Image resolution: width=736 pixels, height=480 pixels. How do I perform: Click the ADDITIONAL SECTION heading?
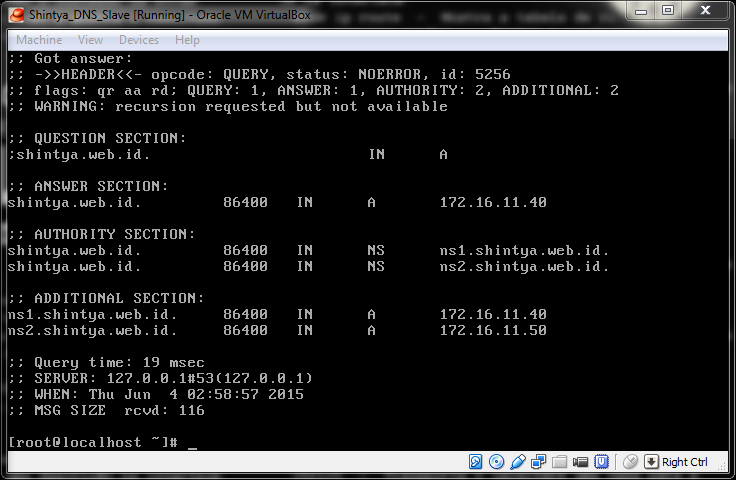[x=106, y=298]
